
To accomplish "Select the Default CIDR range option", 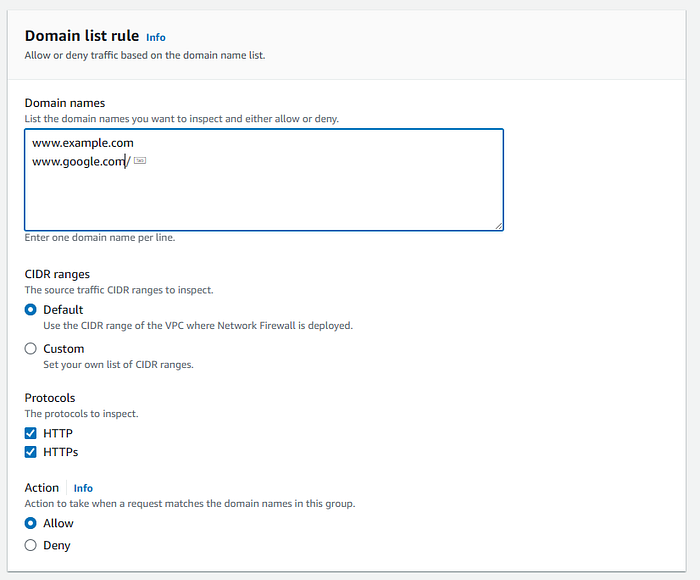I will point(31,310).
